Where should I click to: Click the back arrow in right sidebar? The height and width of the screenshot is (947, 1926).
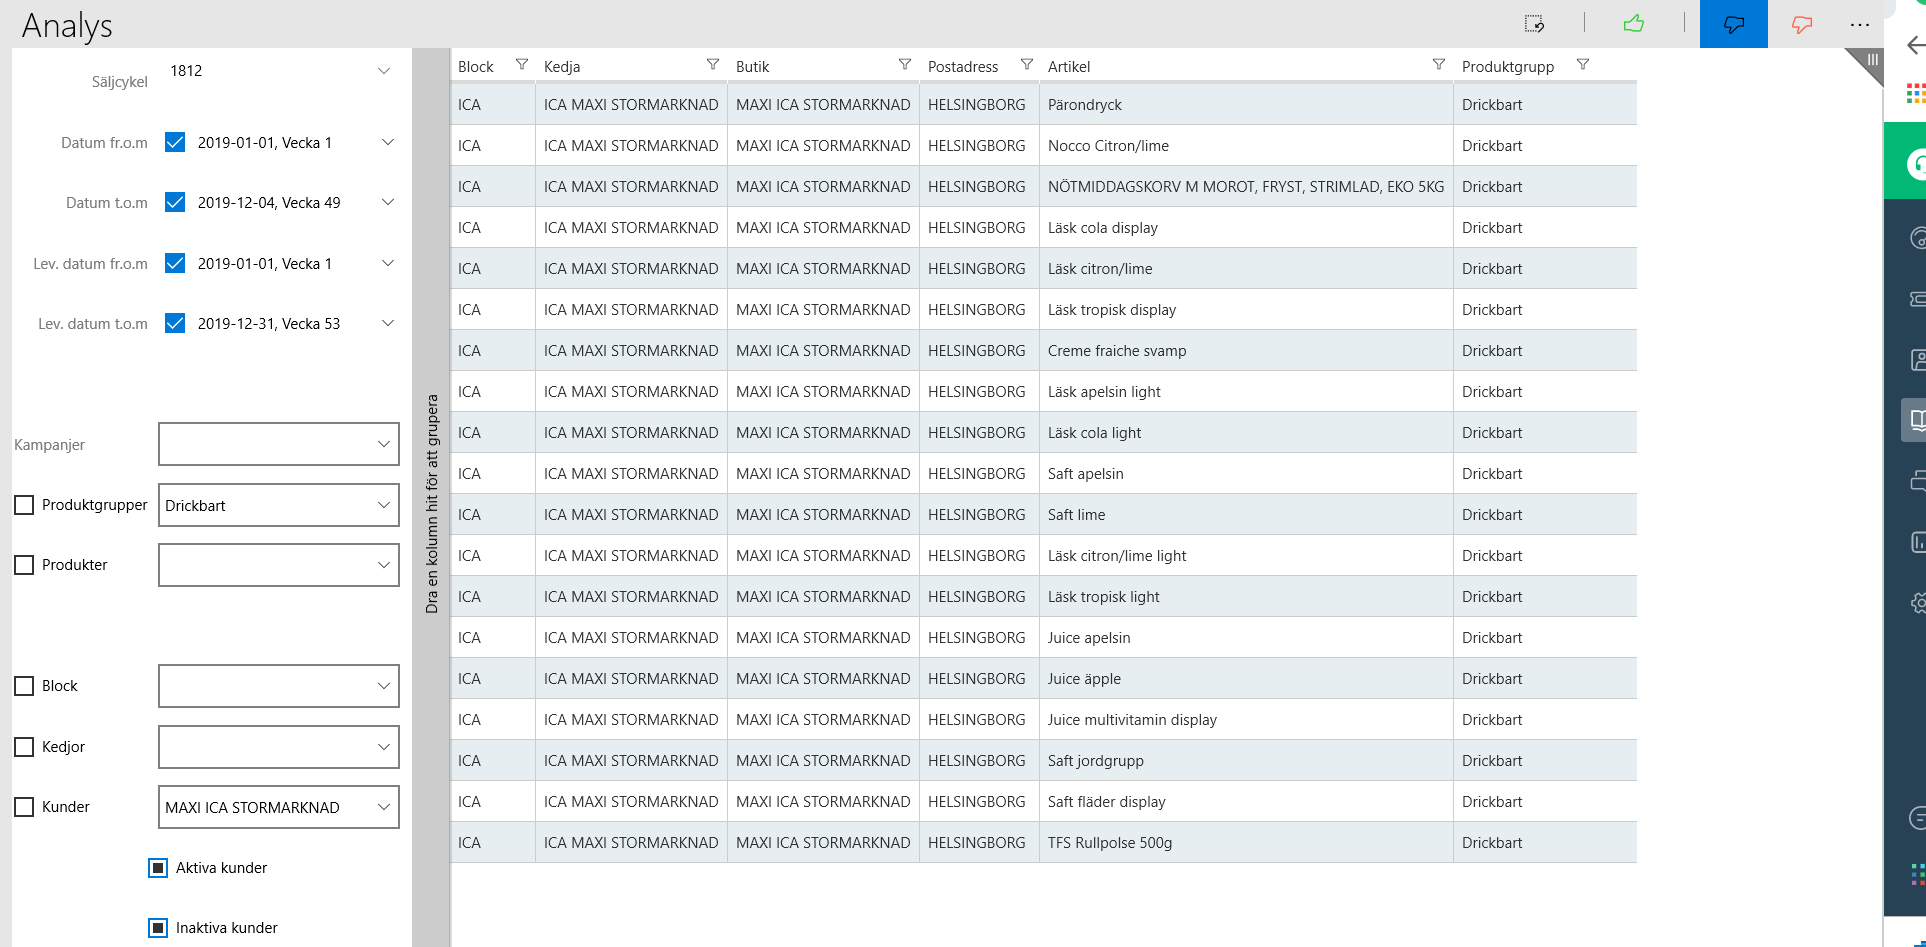click(x=1915, y=45)
